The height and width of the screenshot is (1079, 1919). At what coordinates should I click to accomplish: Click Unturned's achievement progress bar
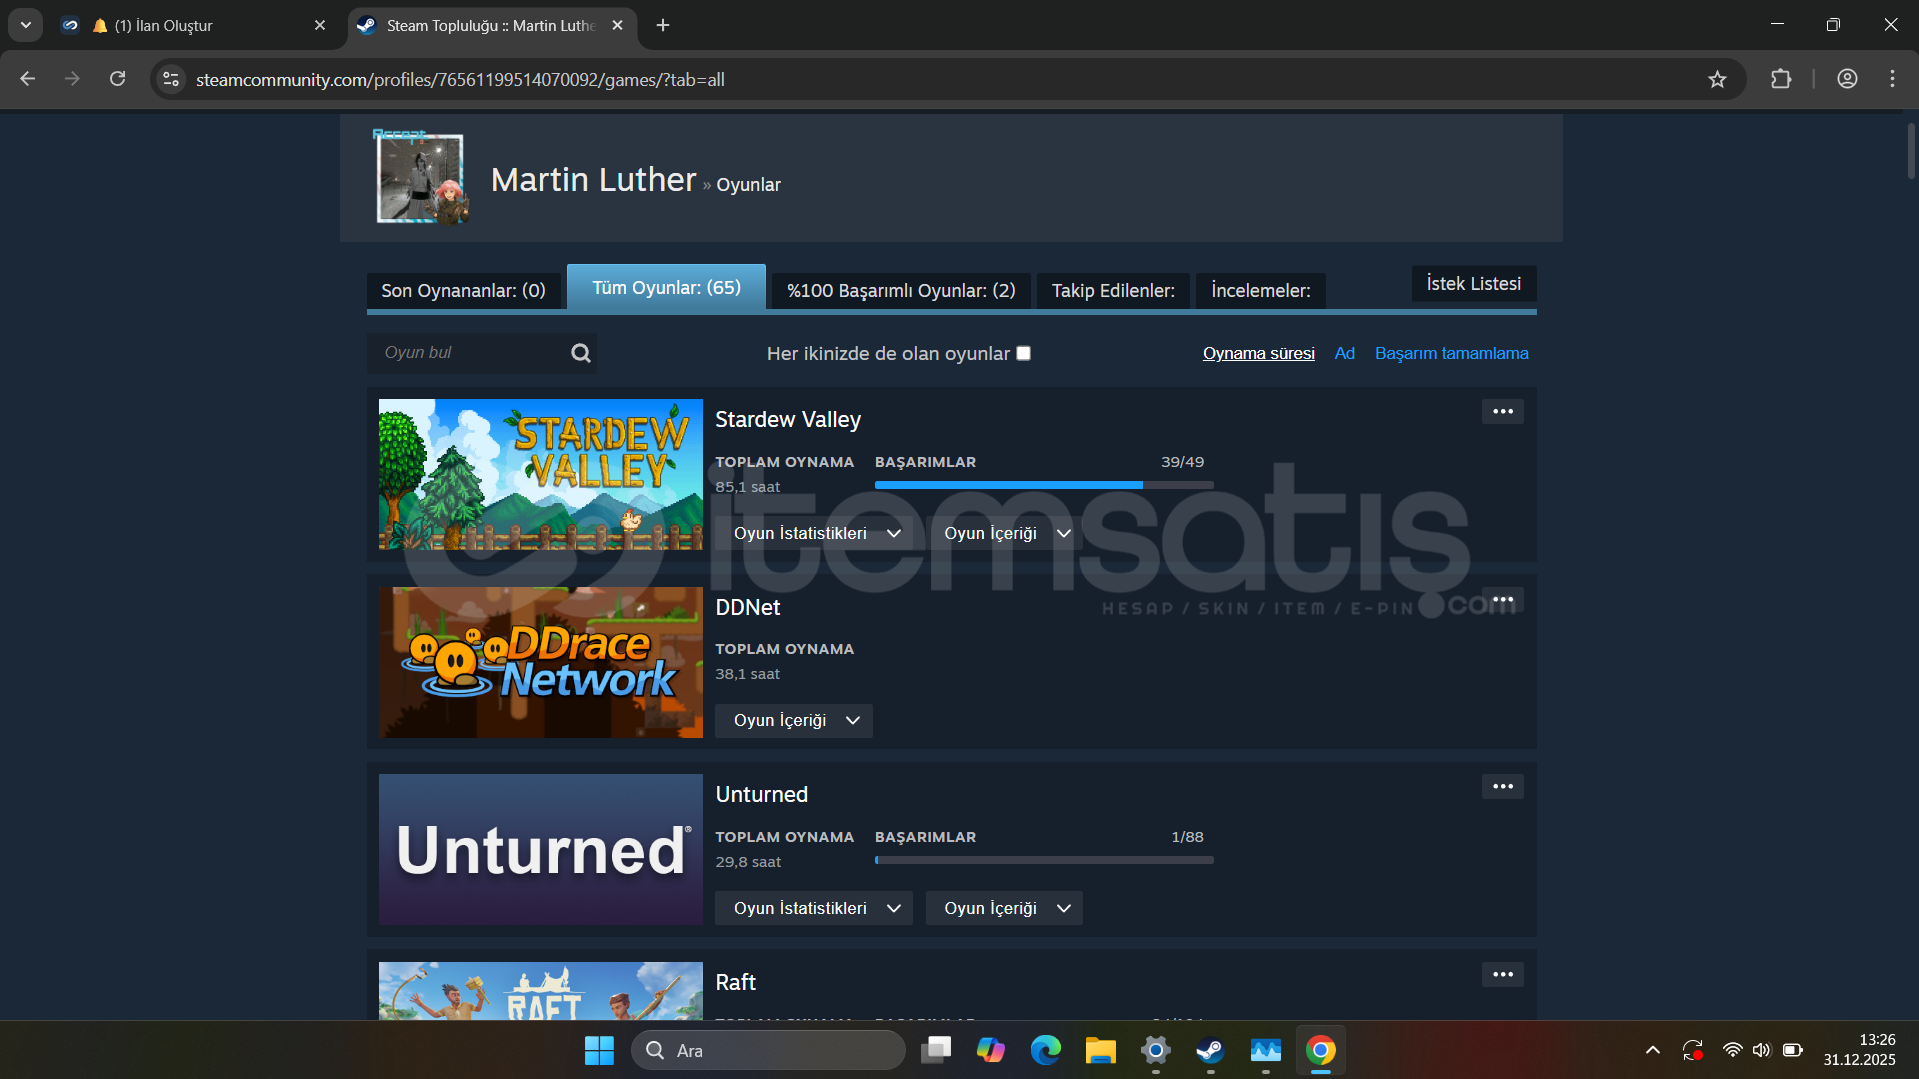1044,860
